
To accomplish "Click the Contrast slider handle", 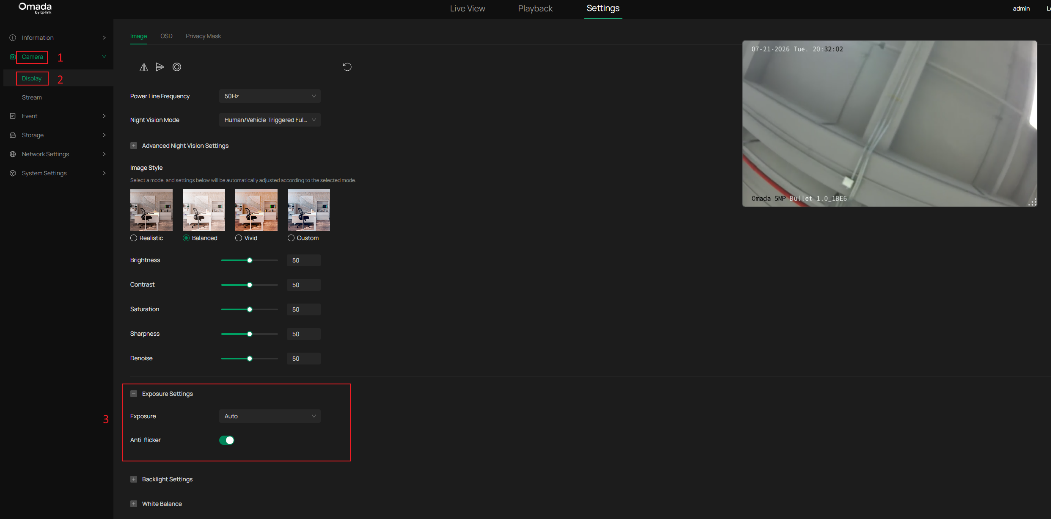I will tap(249, 285).
